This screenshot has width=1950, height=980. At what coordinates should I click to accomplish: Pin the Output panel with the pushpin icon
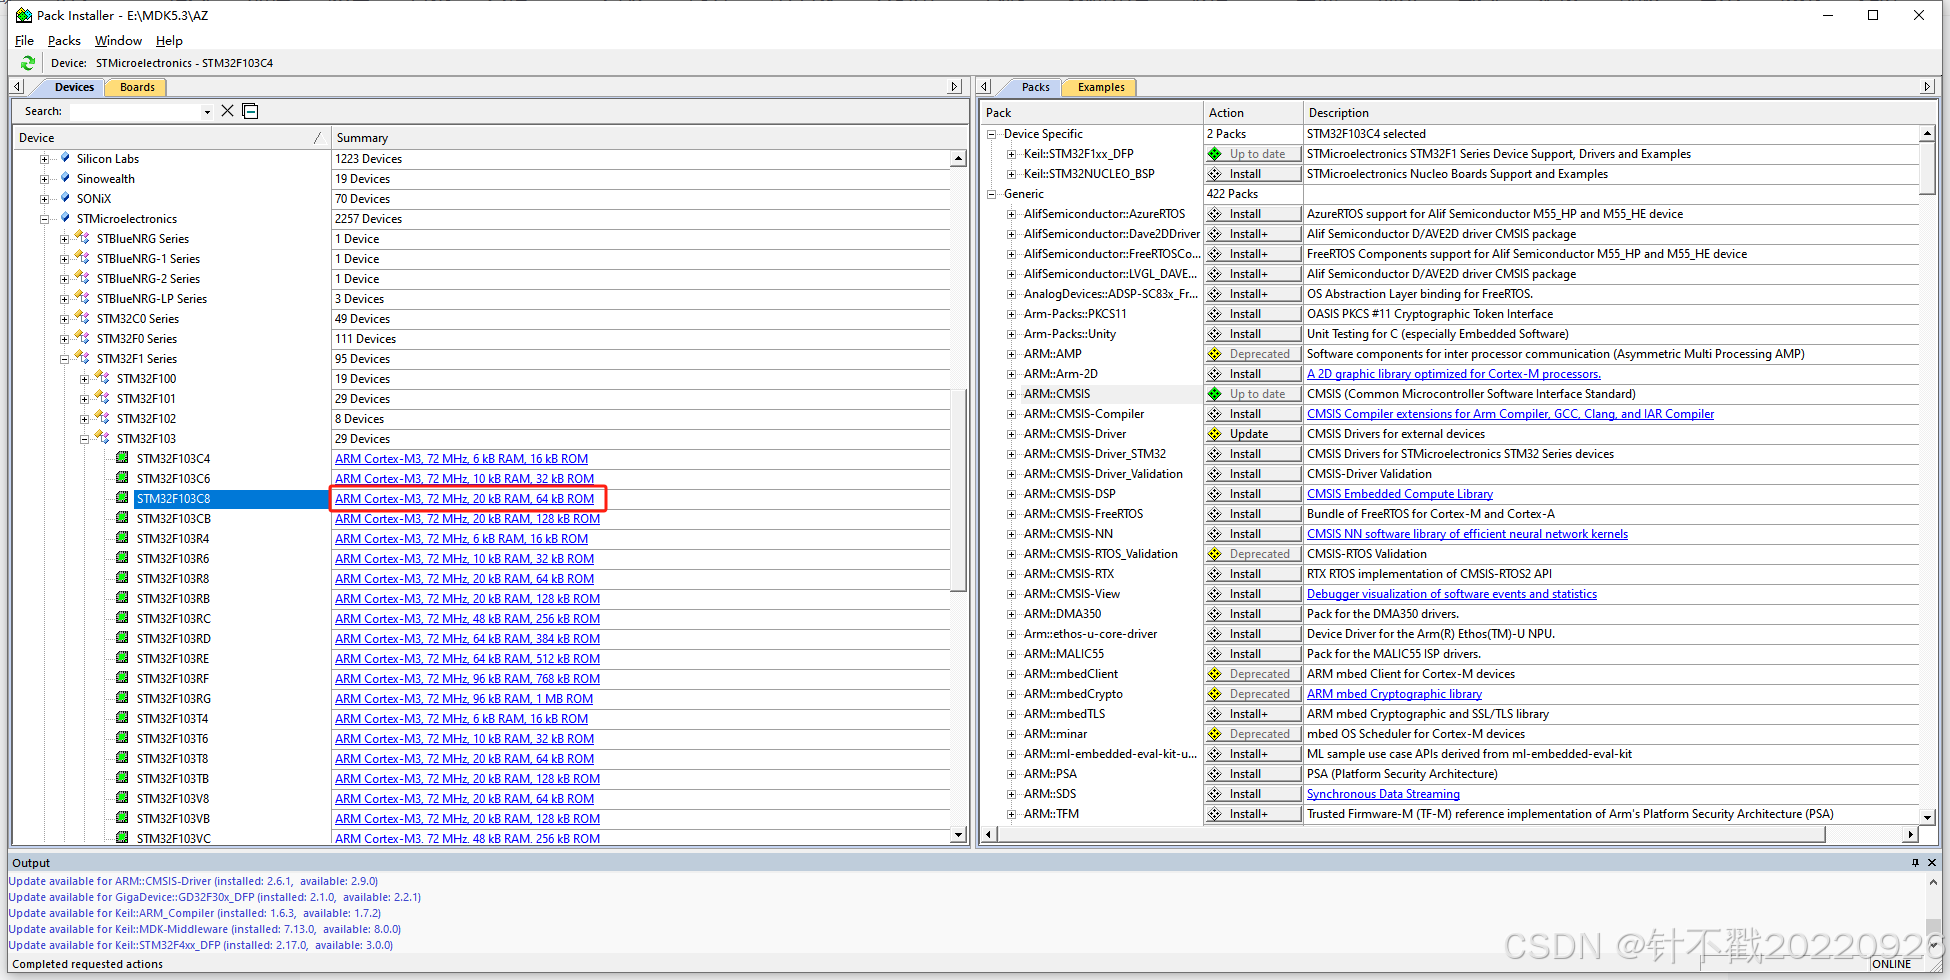tap(1915, 862)
